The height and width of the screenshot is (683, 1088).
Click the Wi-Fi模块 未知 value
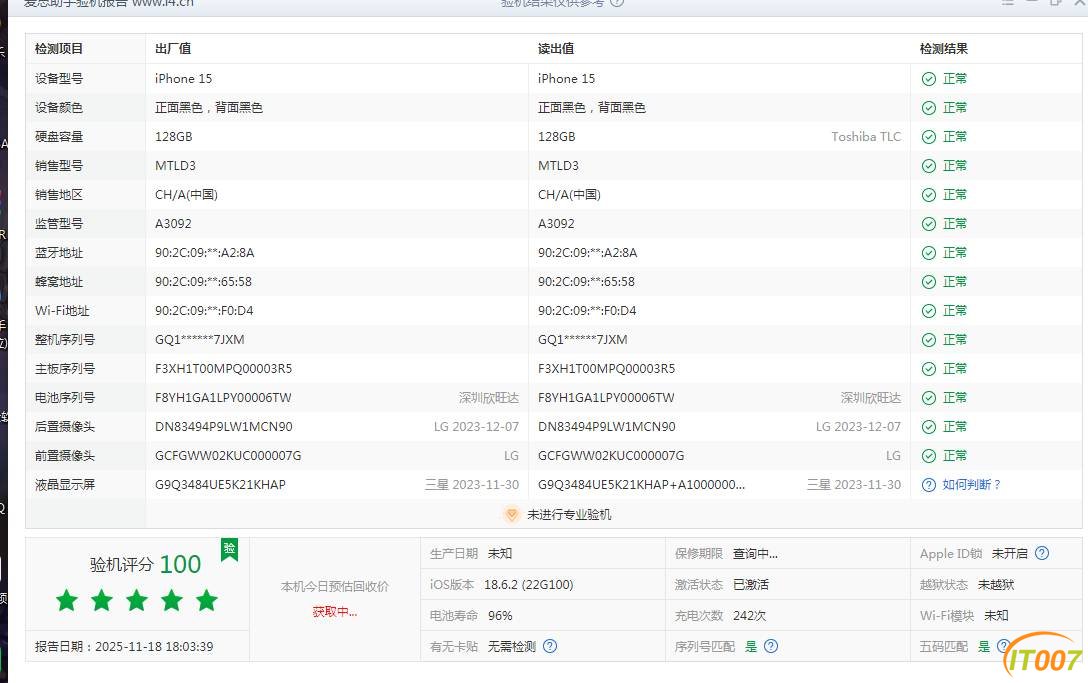coord(996,616)
